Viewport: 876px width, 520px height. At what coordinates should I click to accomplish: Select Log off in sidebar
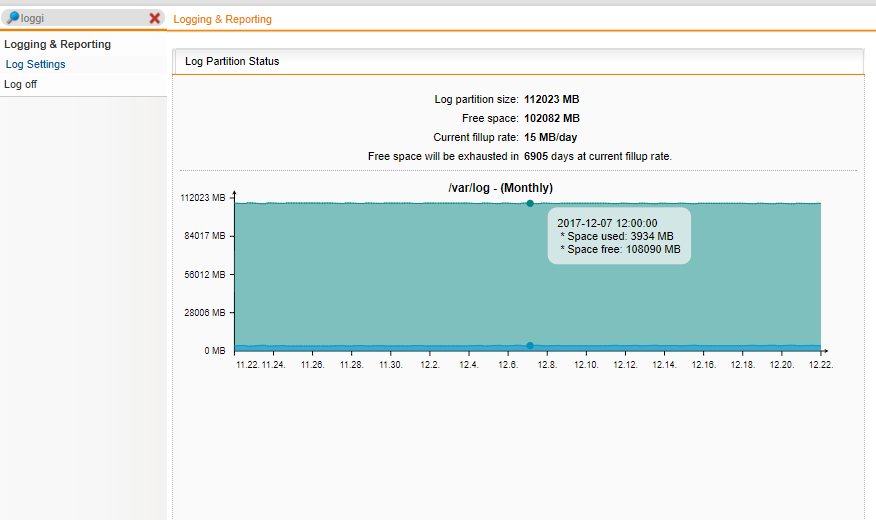point(20,84)
